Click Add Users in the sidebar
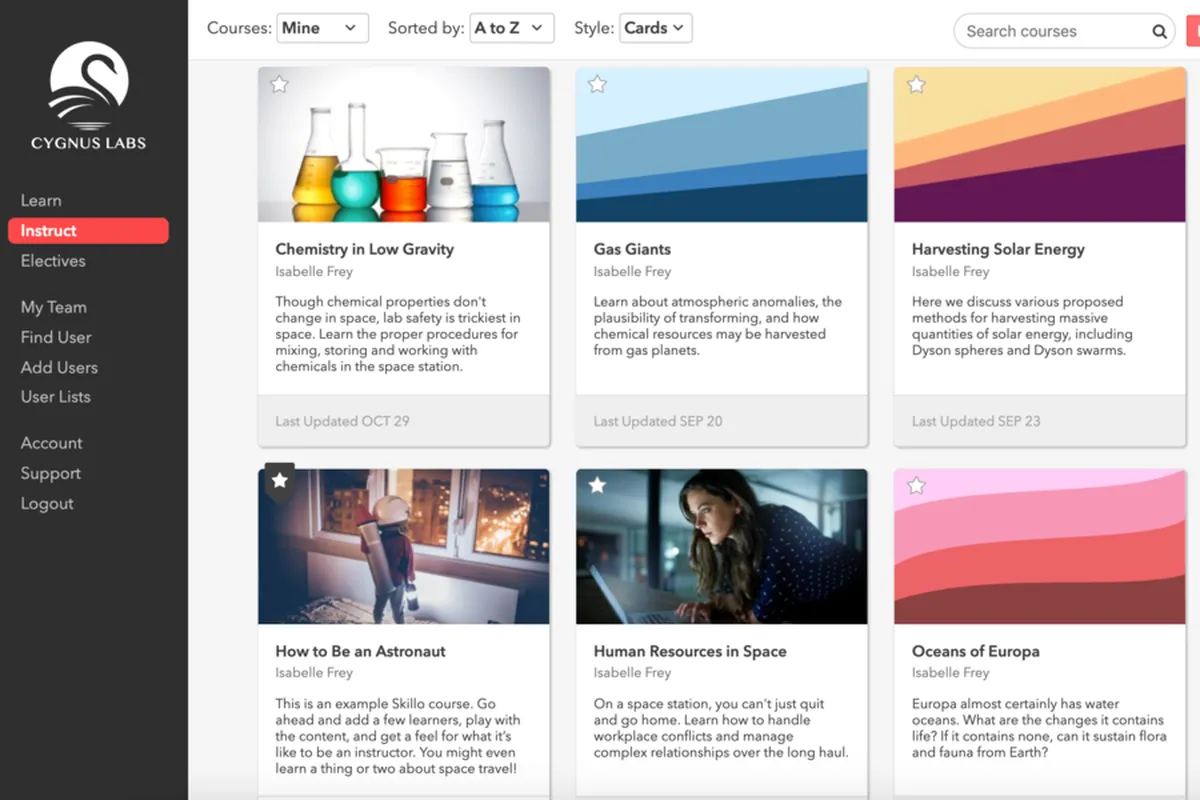 [x=59, y=367]
